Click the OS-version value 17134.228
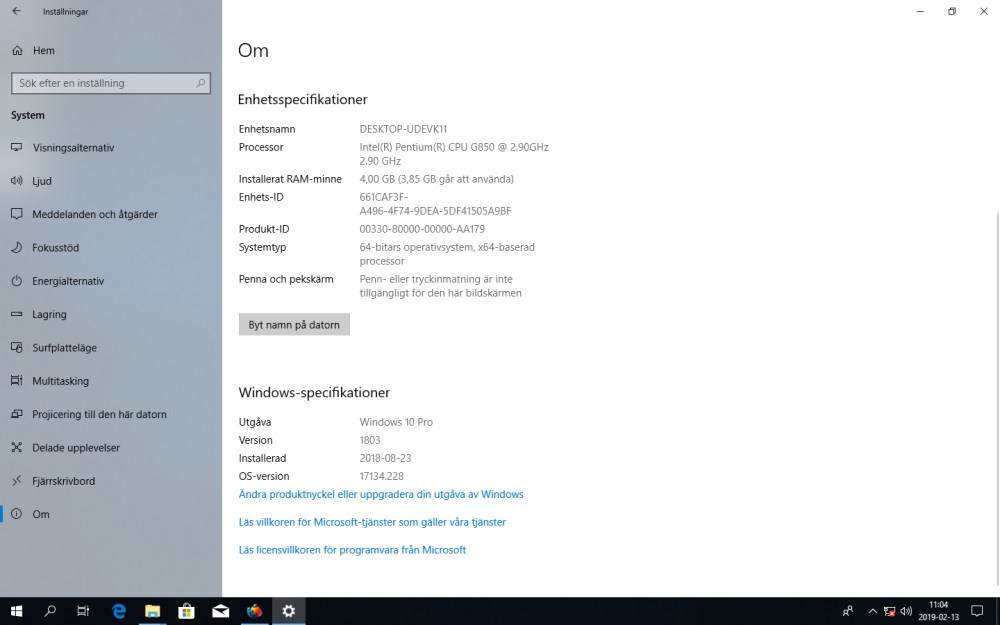The width and height of the screenshot is (1000, 625). coord(381,476)
